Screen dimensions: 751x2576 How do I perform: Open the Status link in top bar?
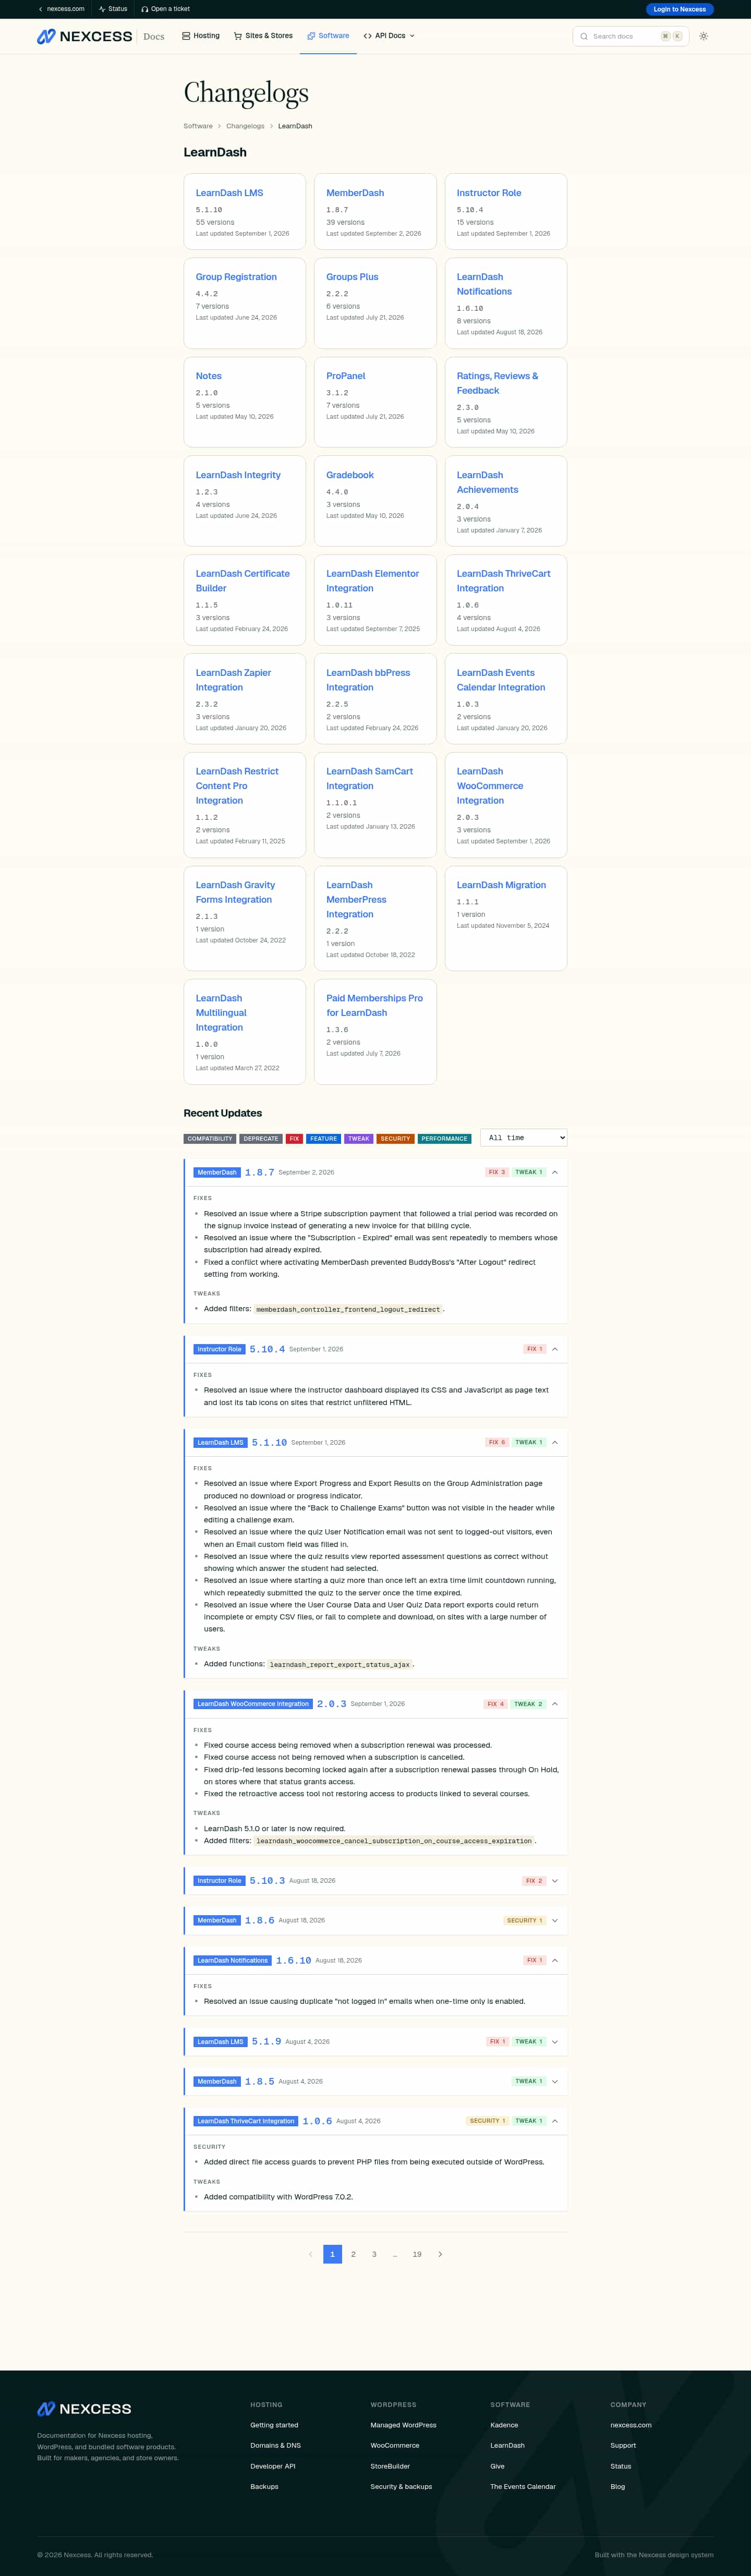pyautogui.click(x=113, y=9)
